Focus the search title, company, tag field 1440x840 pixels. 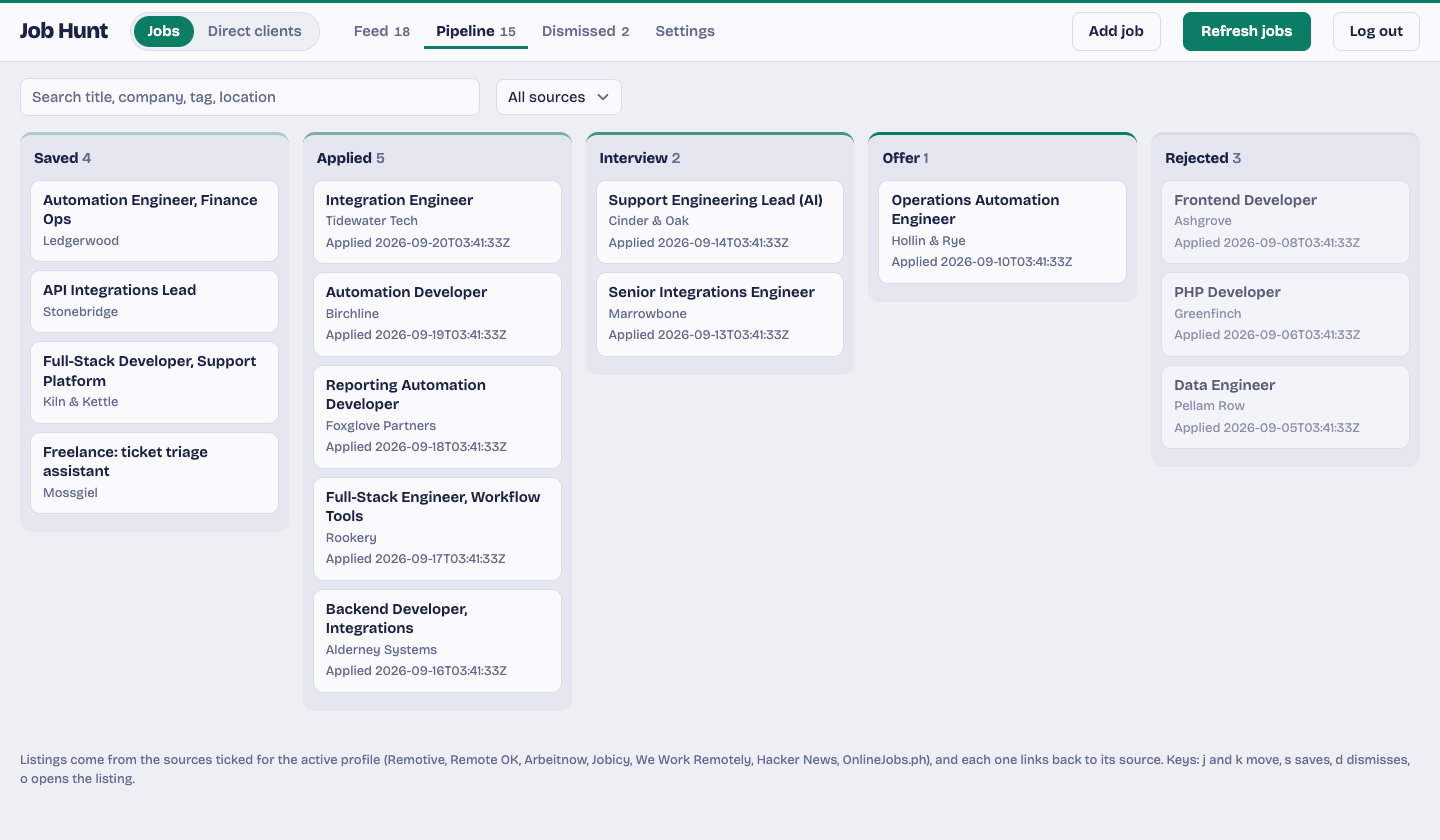(x=250, y=97)
